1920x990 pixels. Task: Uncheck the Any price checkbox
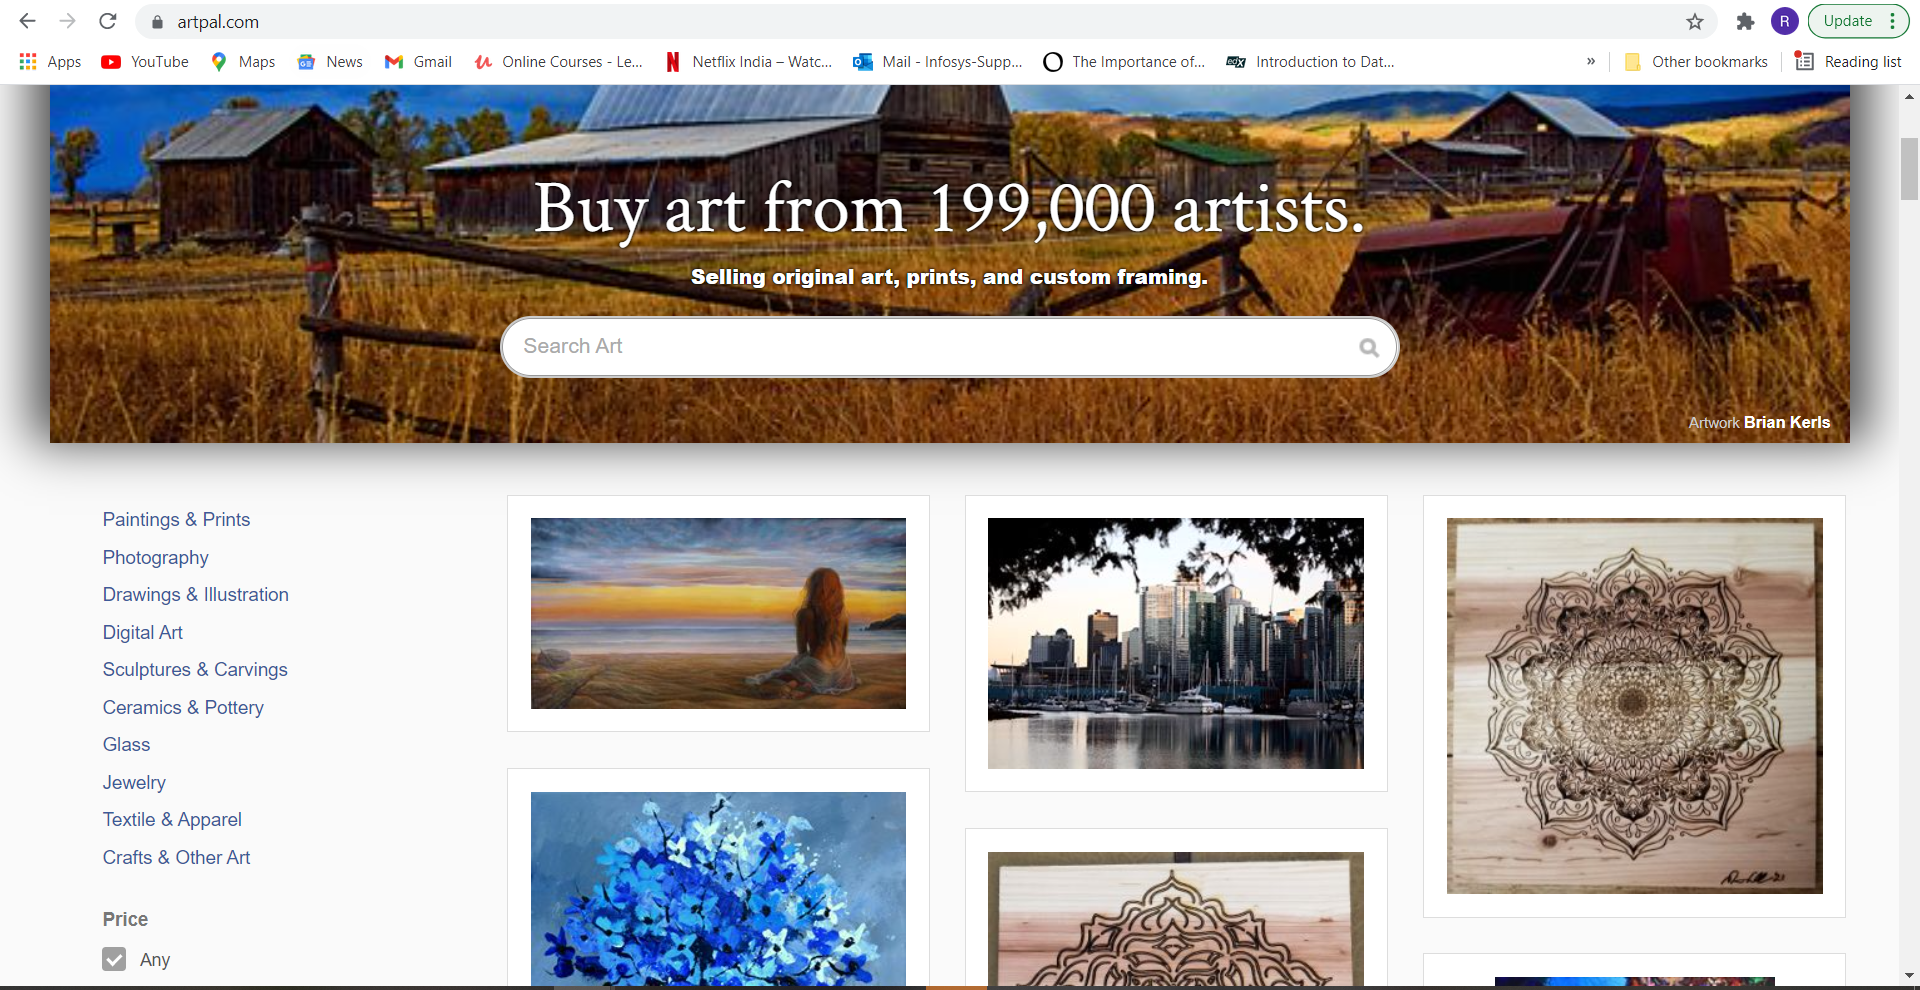(114, 959)
